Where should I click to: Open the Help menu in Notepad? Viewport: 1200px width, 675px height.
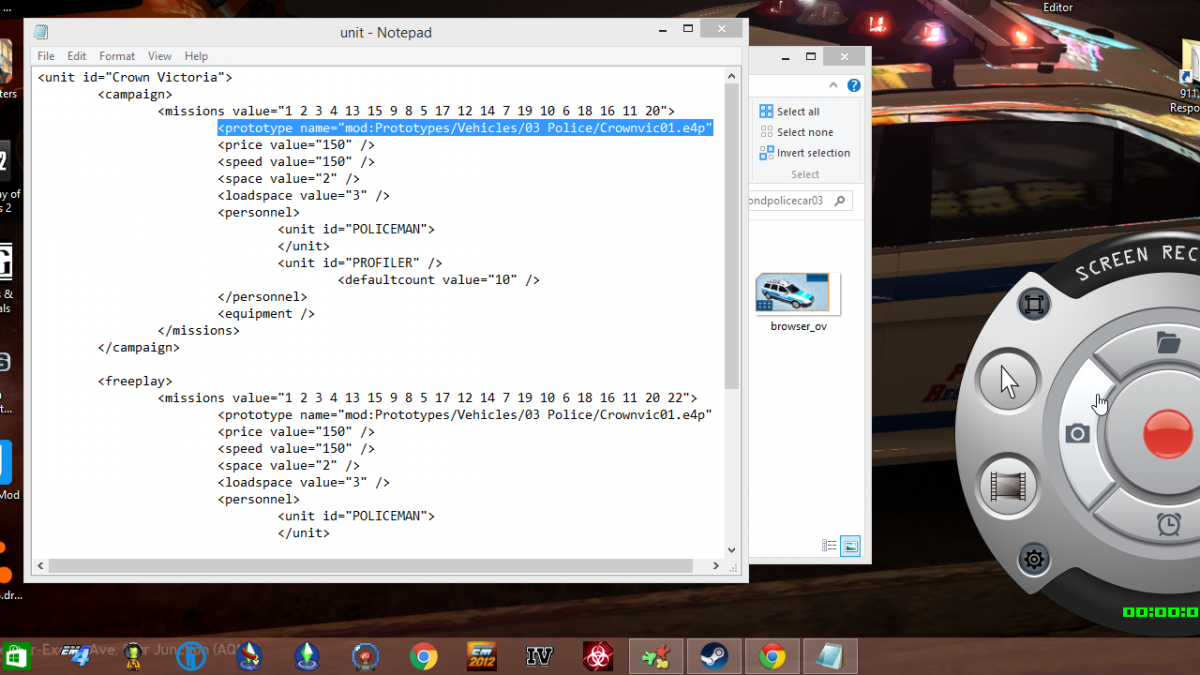coord(196,56)
